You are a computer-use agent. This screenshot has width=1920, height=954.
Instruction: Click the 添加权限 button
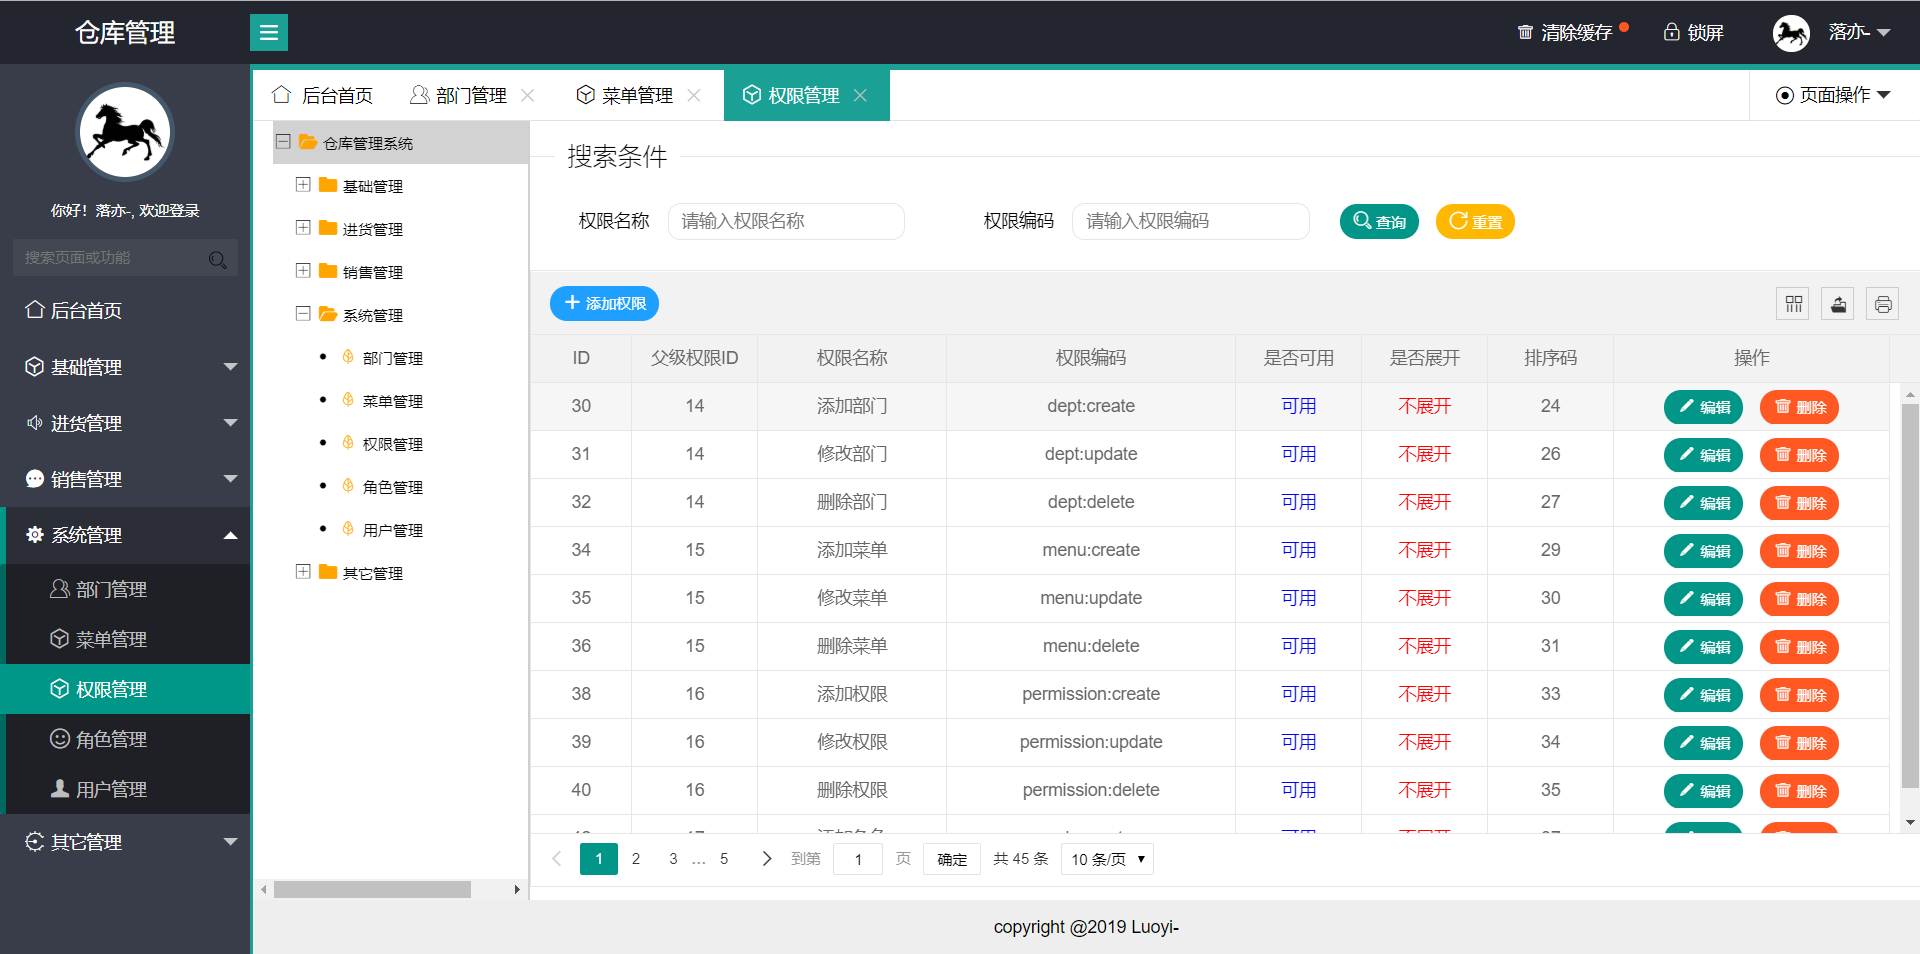point(604,303)
